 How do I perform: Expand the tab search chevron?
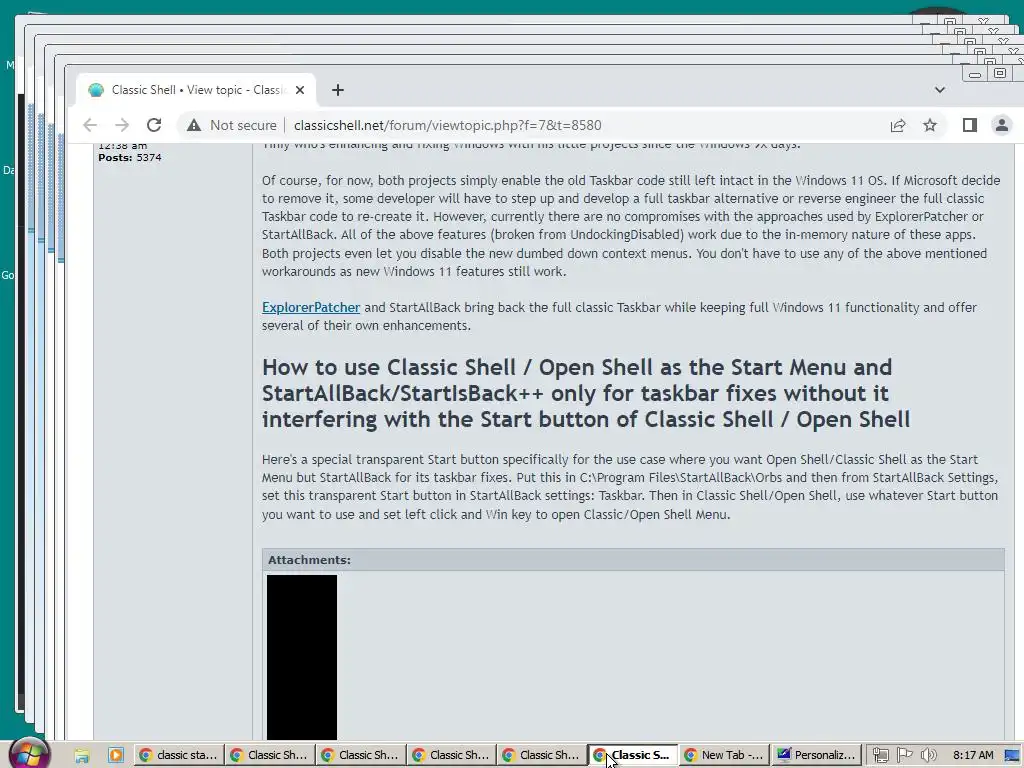(940, 90)
